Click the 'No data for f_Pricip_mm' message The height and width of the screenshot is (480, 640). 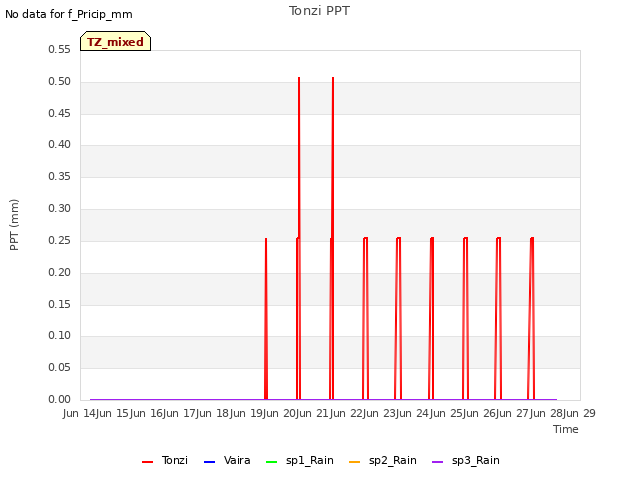tap(69, 14)
